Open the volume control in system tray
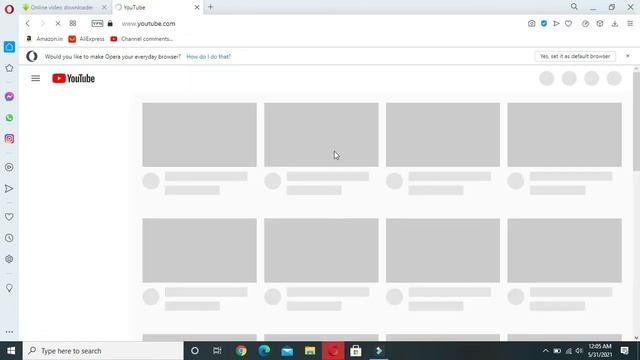This screenshot has width=640, height=360. click(x=579, y=351)
